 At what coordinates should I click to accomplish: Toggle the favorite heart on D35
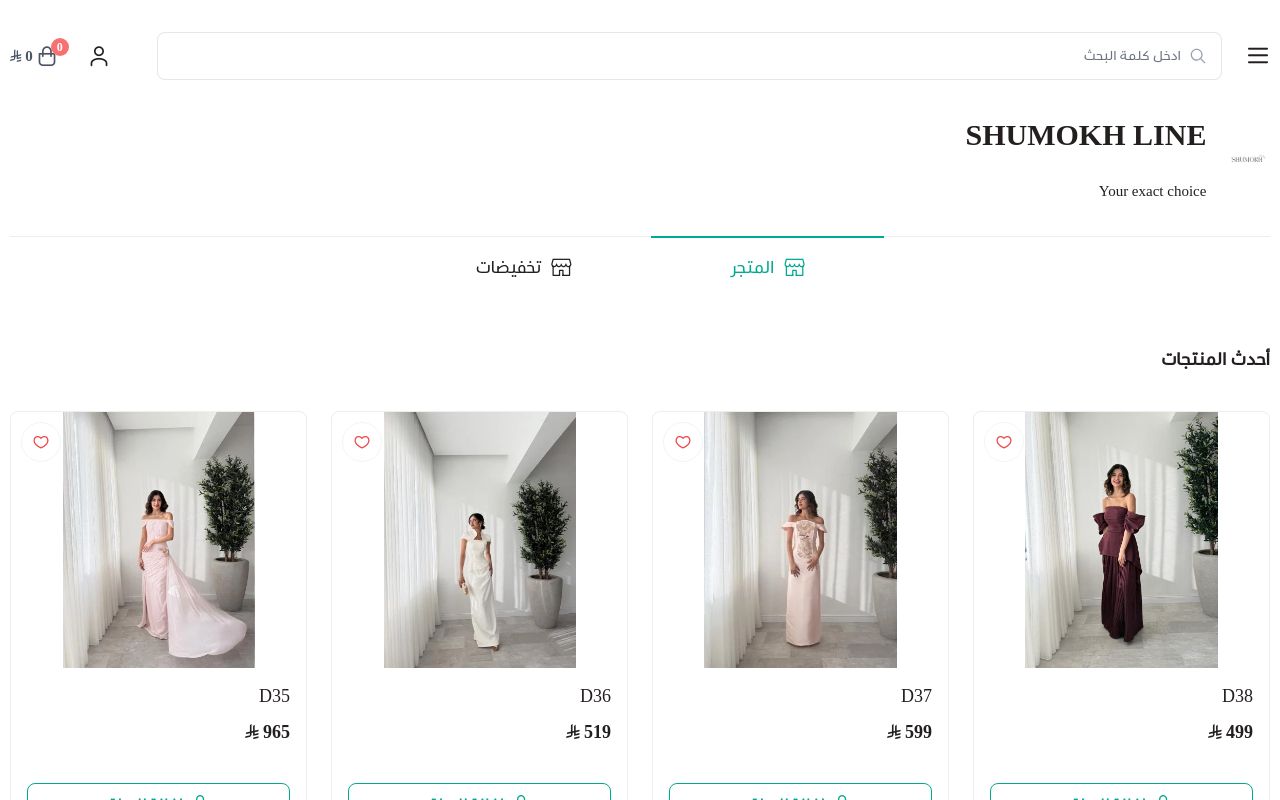[x=41, y=442]
